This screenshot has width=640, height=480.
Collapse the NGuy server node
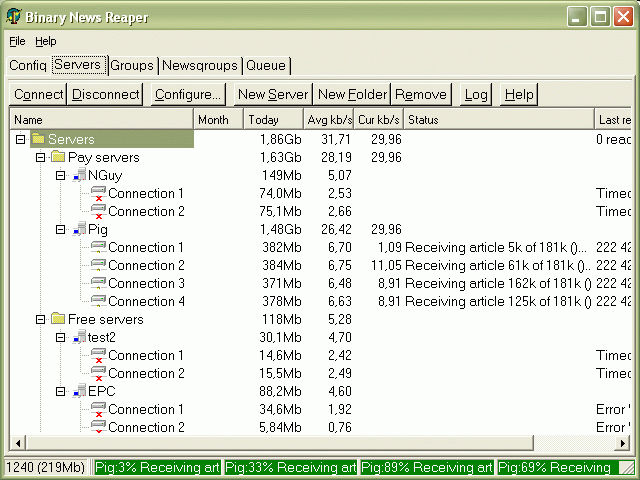(x=60, y=175)
